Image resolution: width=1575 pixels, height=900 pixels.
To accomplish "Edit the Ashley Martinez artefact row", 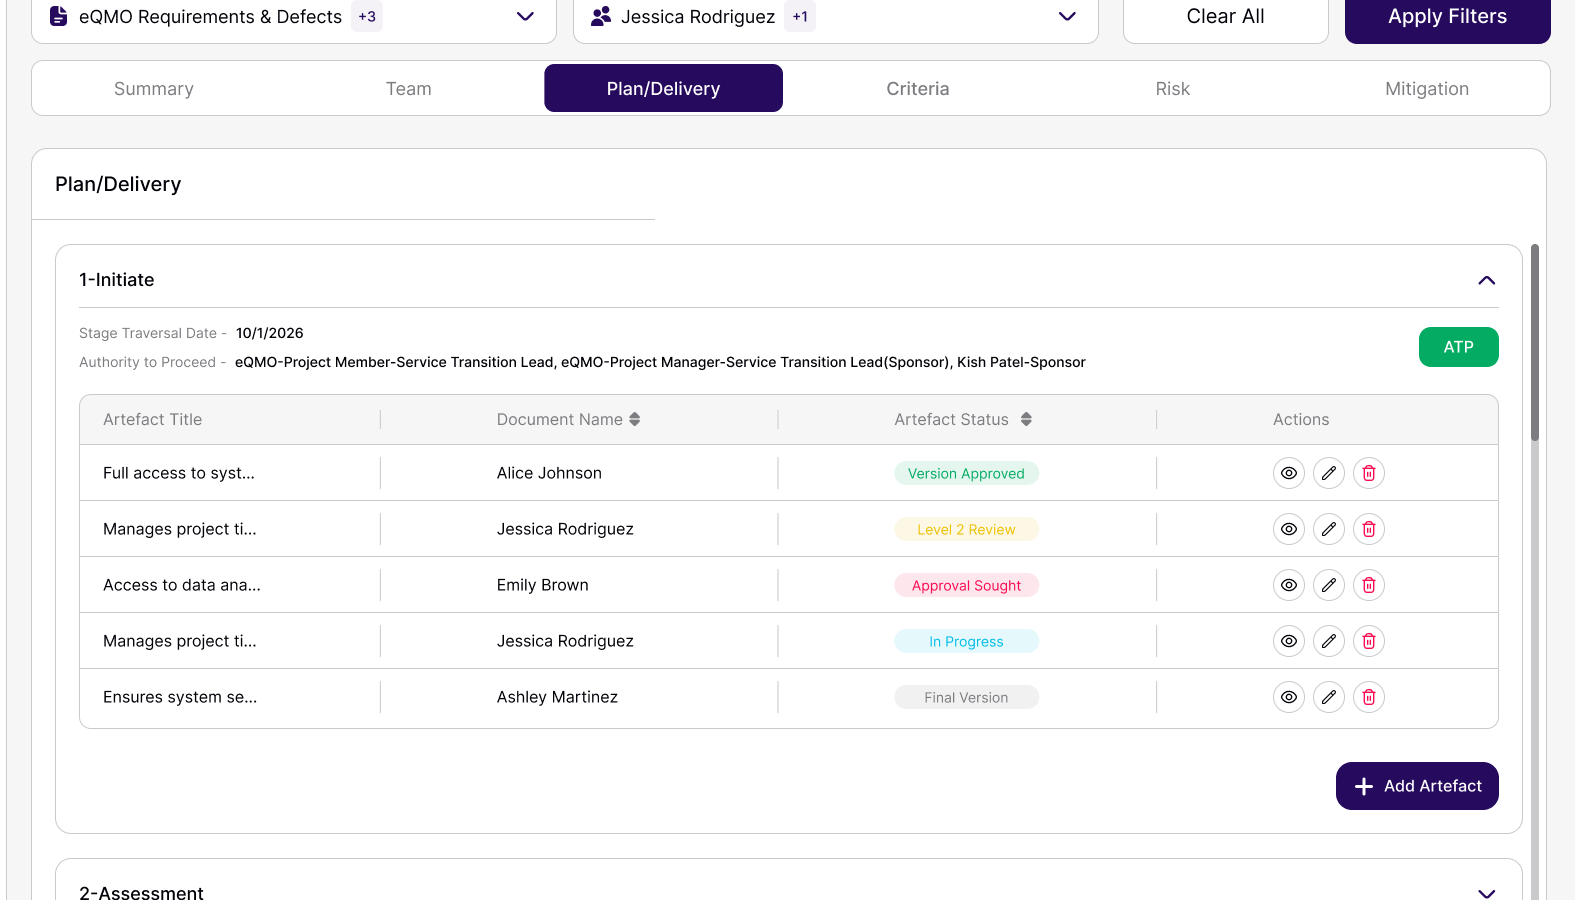I will click(x=1329, y=697).
